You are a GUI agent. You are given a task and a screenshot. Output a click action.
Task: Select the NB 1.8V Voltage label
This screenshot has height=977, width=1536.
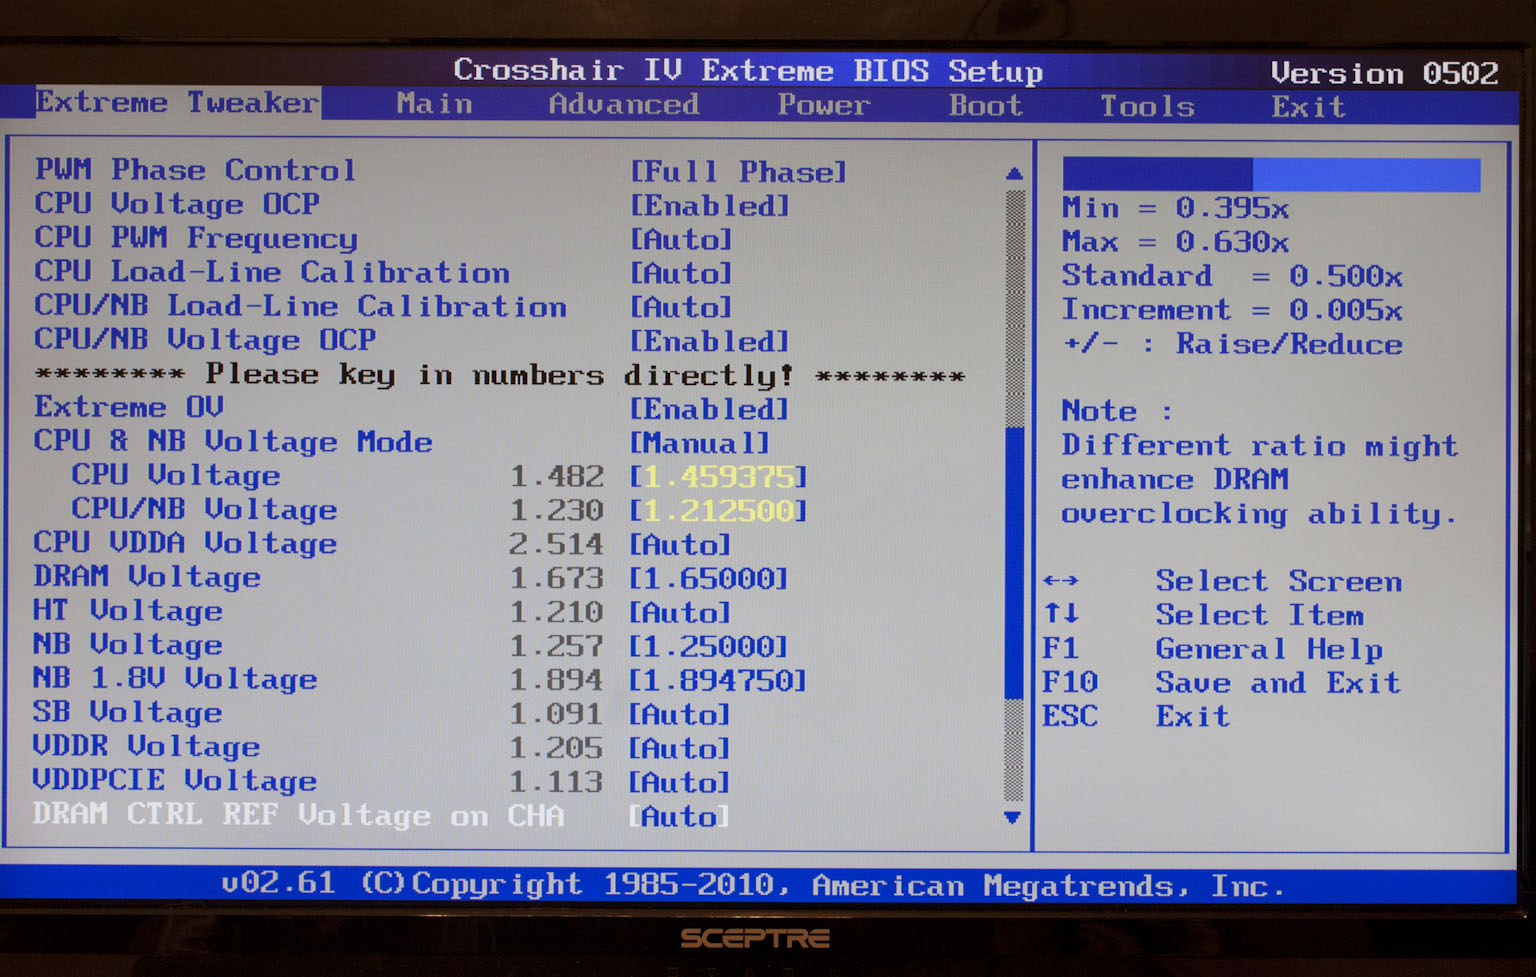point(175,679)
